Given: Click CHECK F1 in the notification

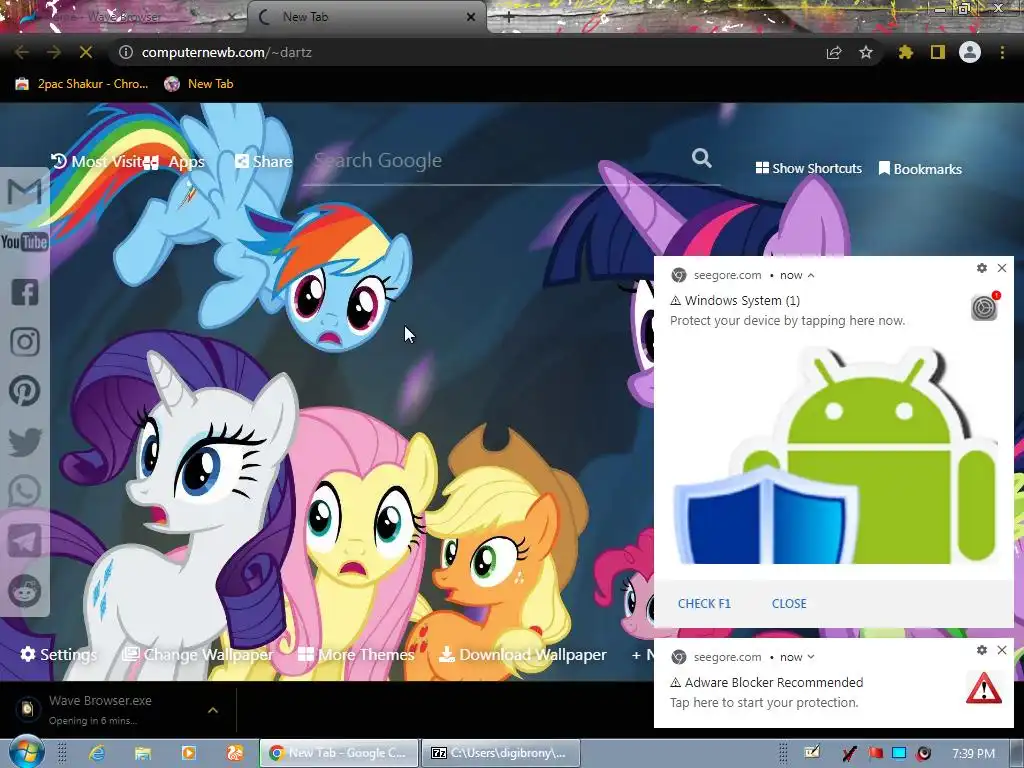Looking at the screenshot, I should tap(704, 603).
